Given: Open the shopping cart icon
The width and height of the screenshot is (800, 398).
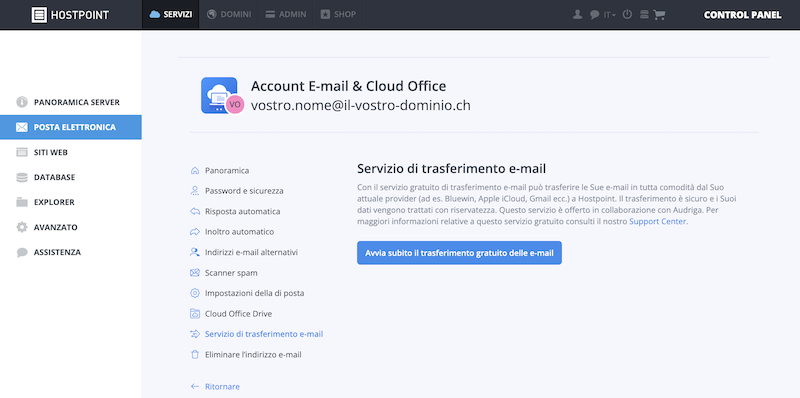Looking at the screenshot, I should [659, 15].
